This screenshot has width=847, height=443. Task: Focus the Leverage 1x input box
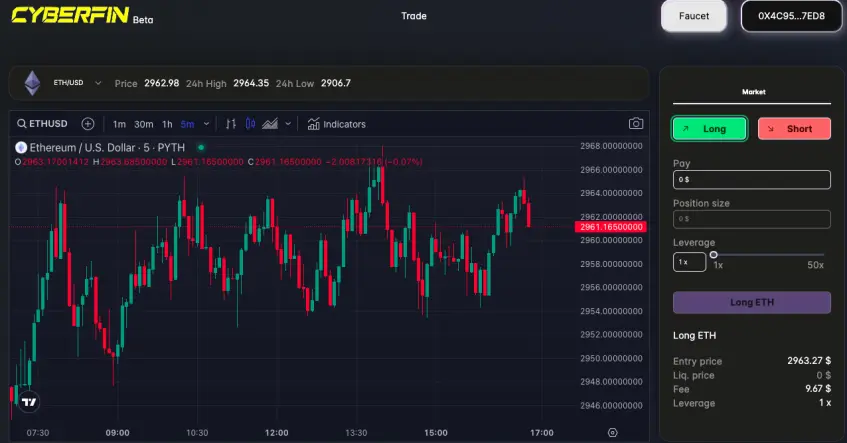689,262
